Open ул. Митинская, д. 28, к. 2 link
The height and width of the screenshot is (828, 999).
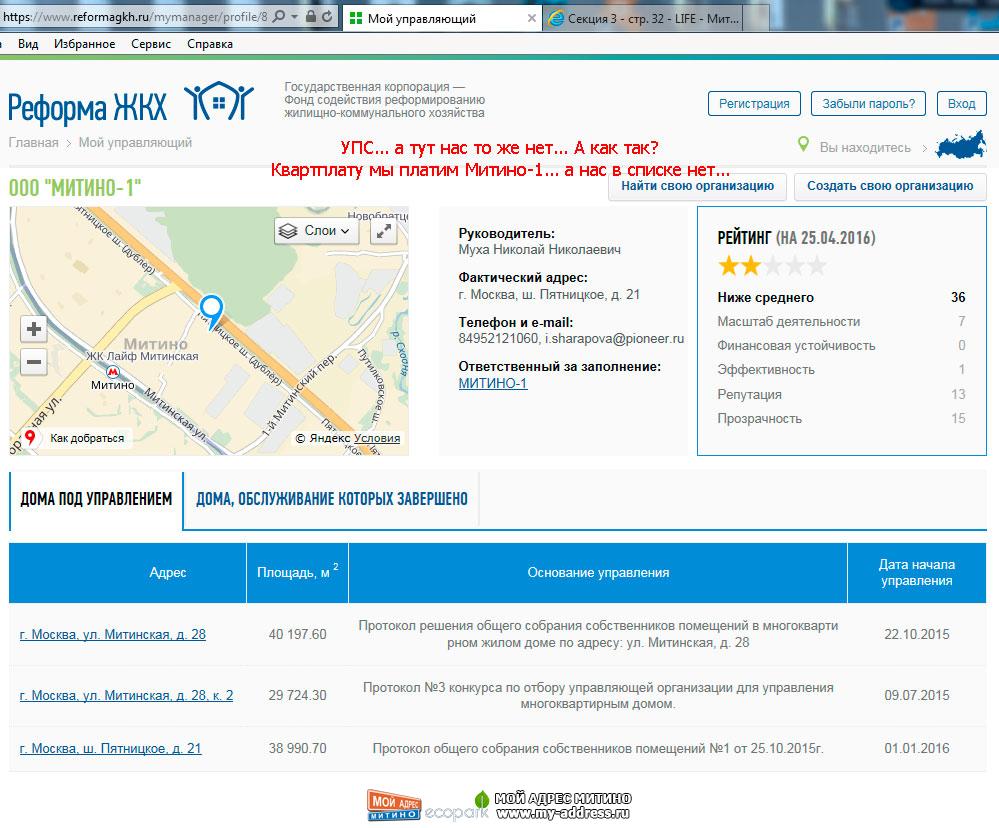point(126,696)
